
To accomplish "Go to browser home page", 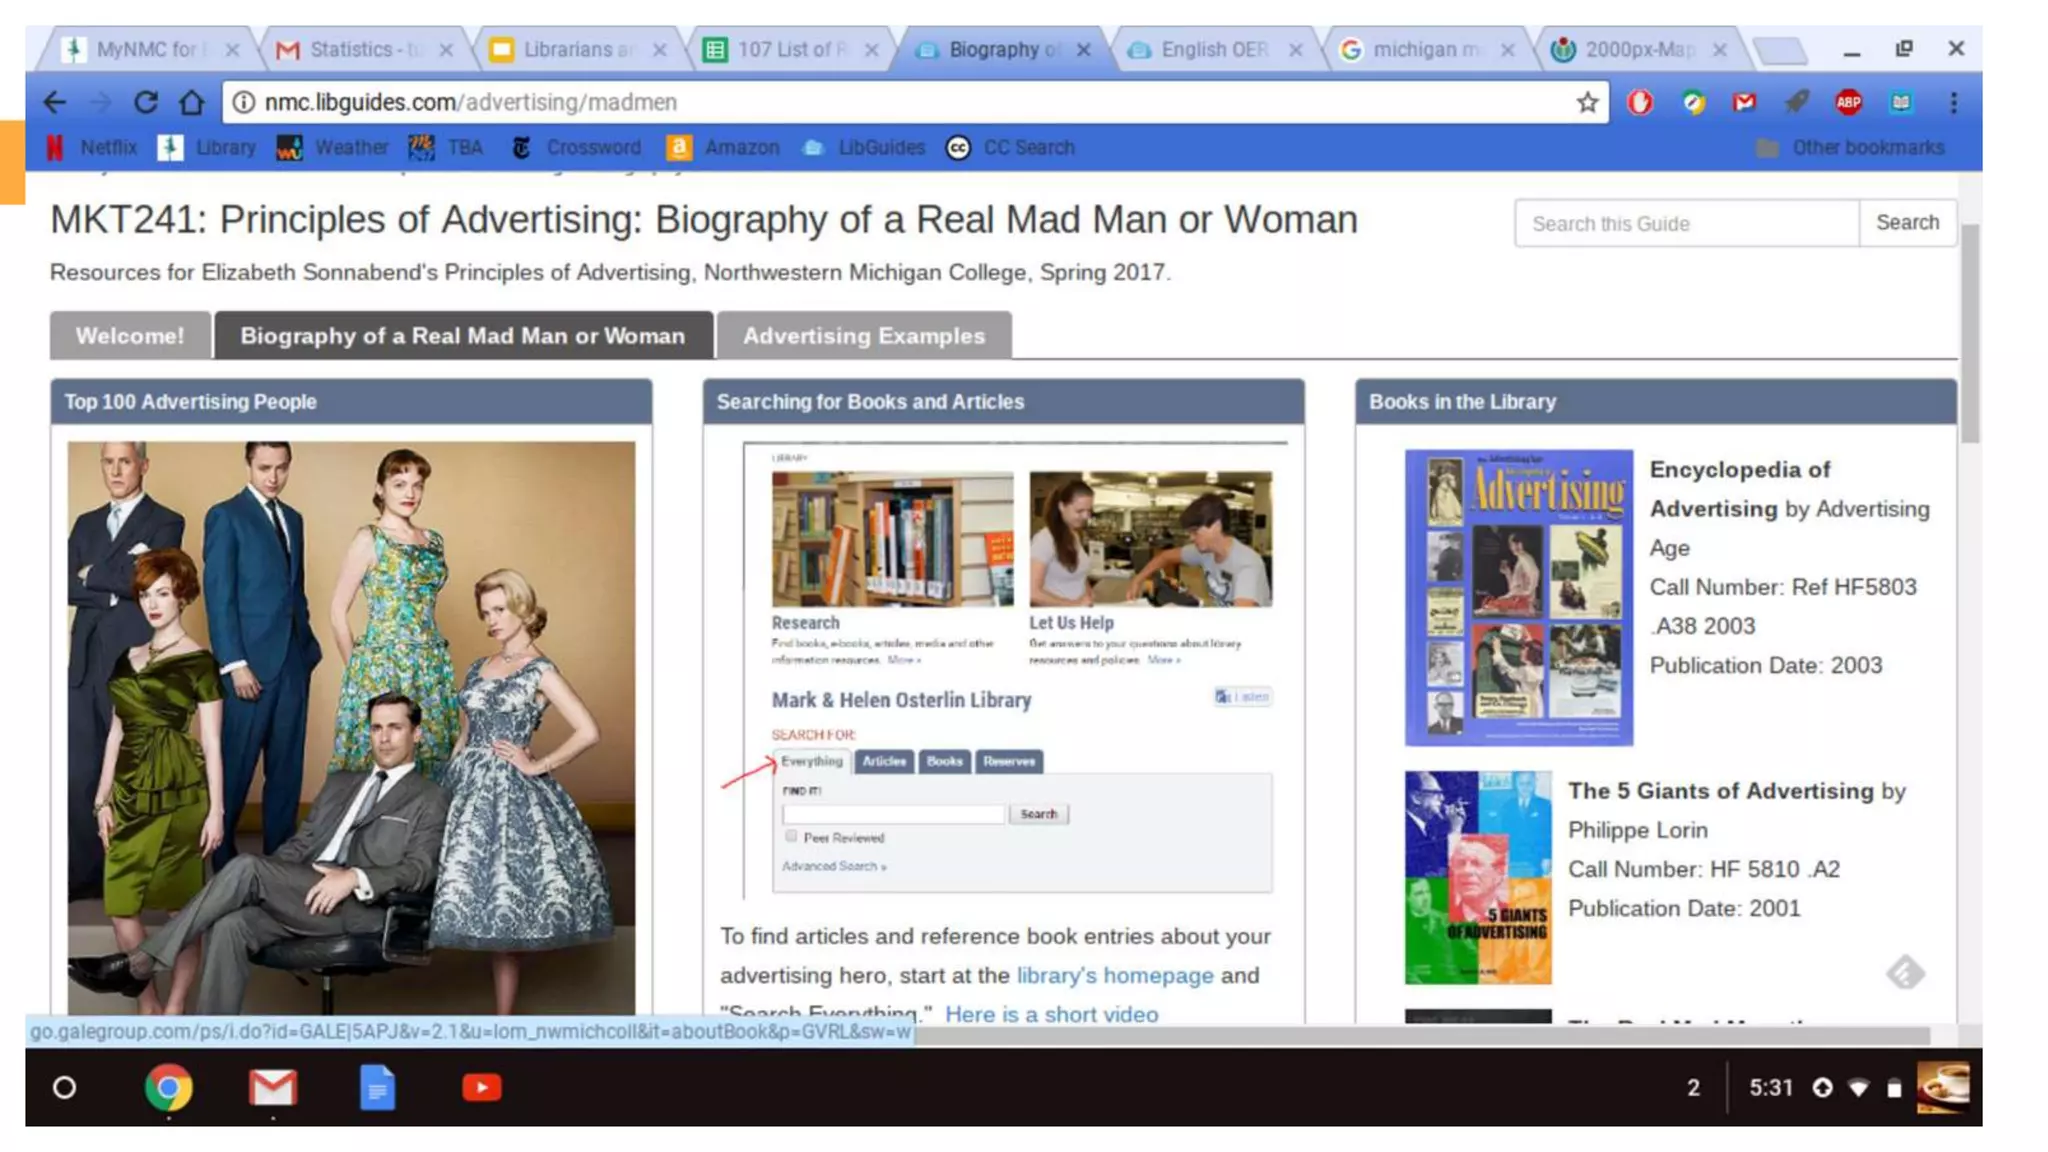I will [x=191, y=102].
